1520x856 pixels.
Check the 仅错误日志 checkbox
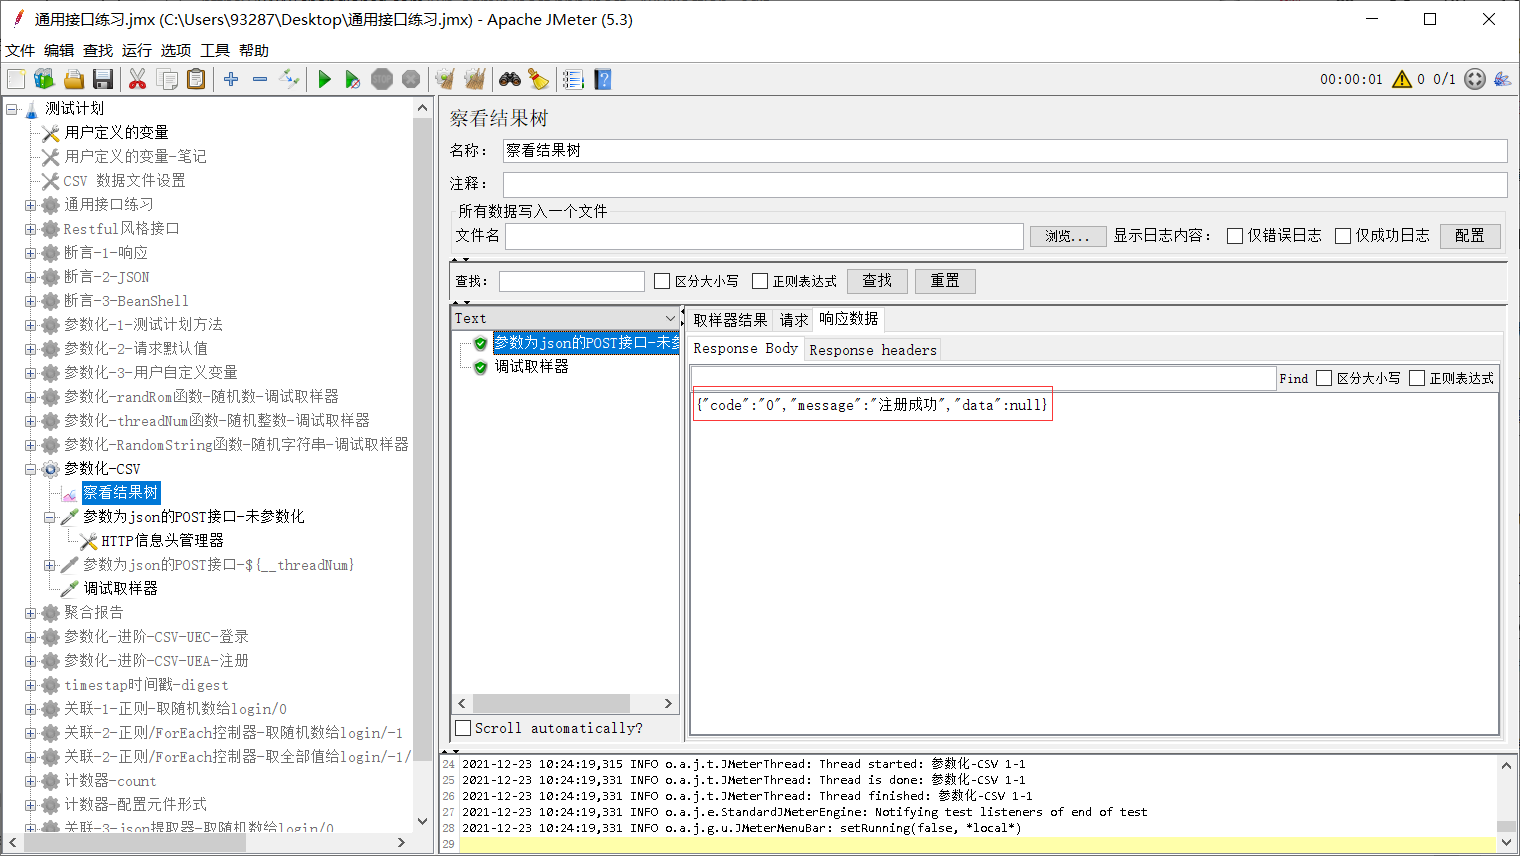pos(1235,236)
